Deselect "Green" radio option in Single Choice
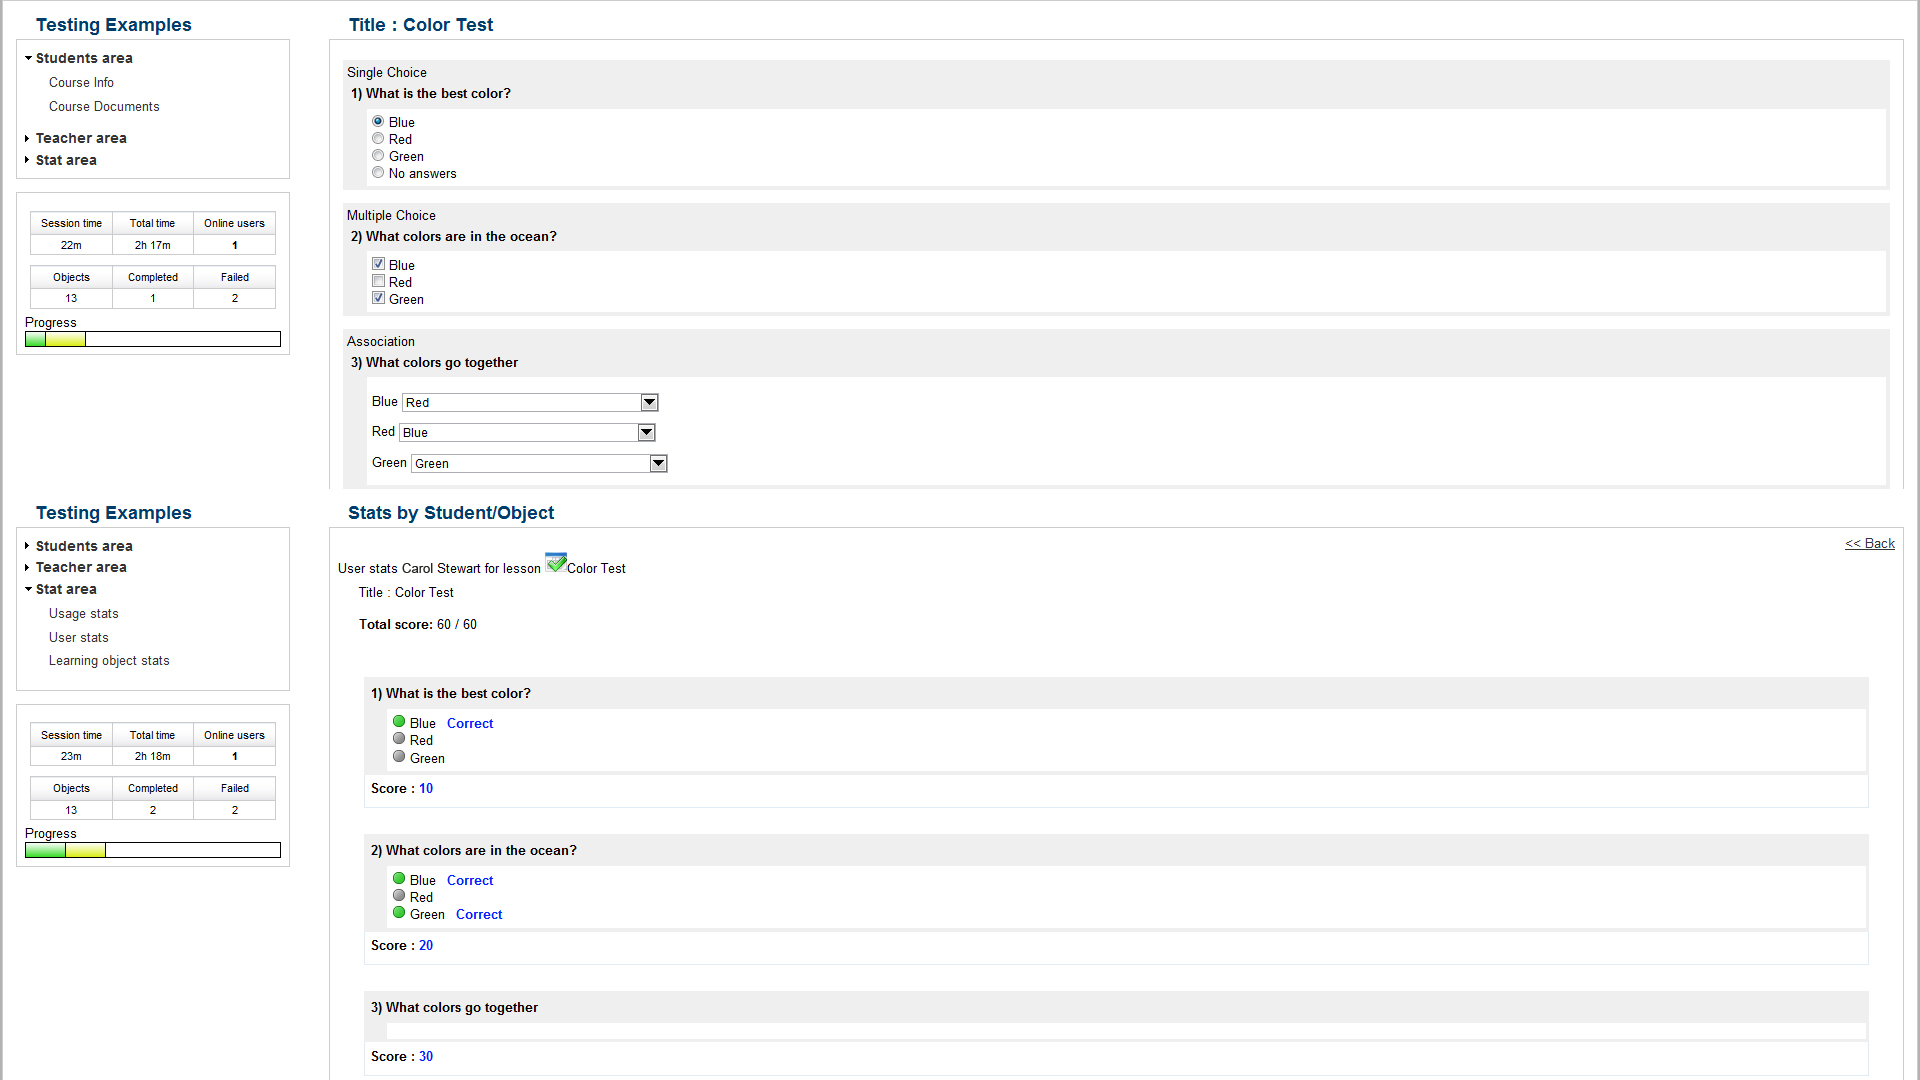Image resolution: width=1920 pixels, height=1080 pixels. 378,155
